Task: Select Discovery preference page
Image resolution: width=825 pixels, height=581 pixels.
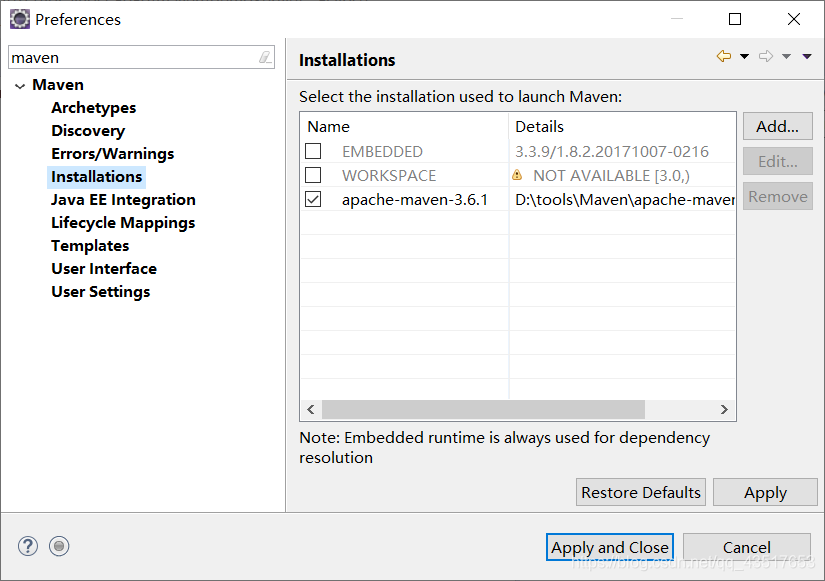Action: click(88, 131)
